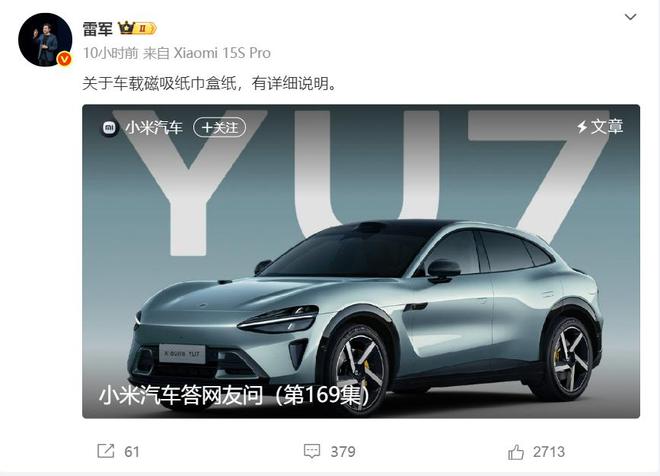Click the Xiaomi Mi logo icon
The height and width of the screenshot is (476, 660).
[109, 127]
